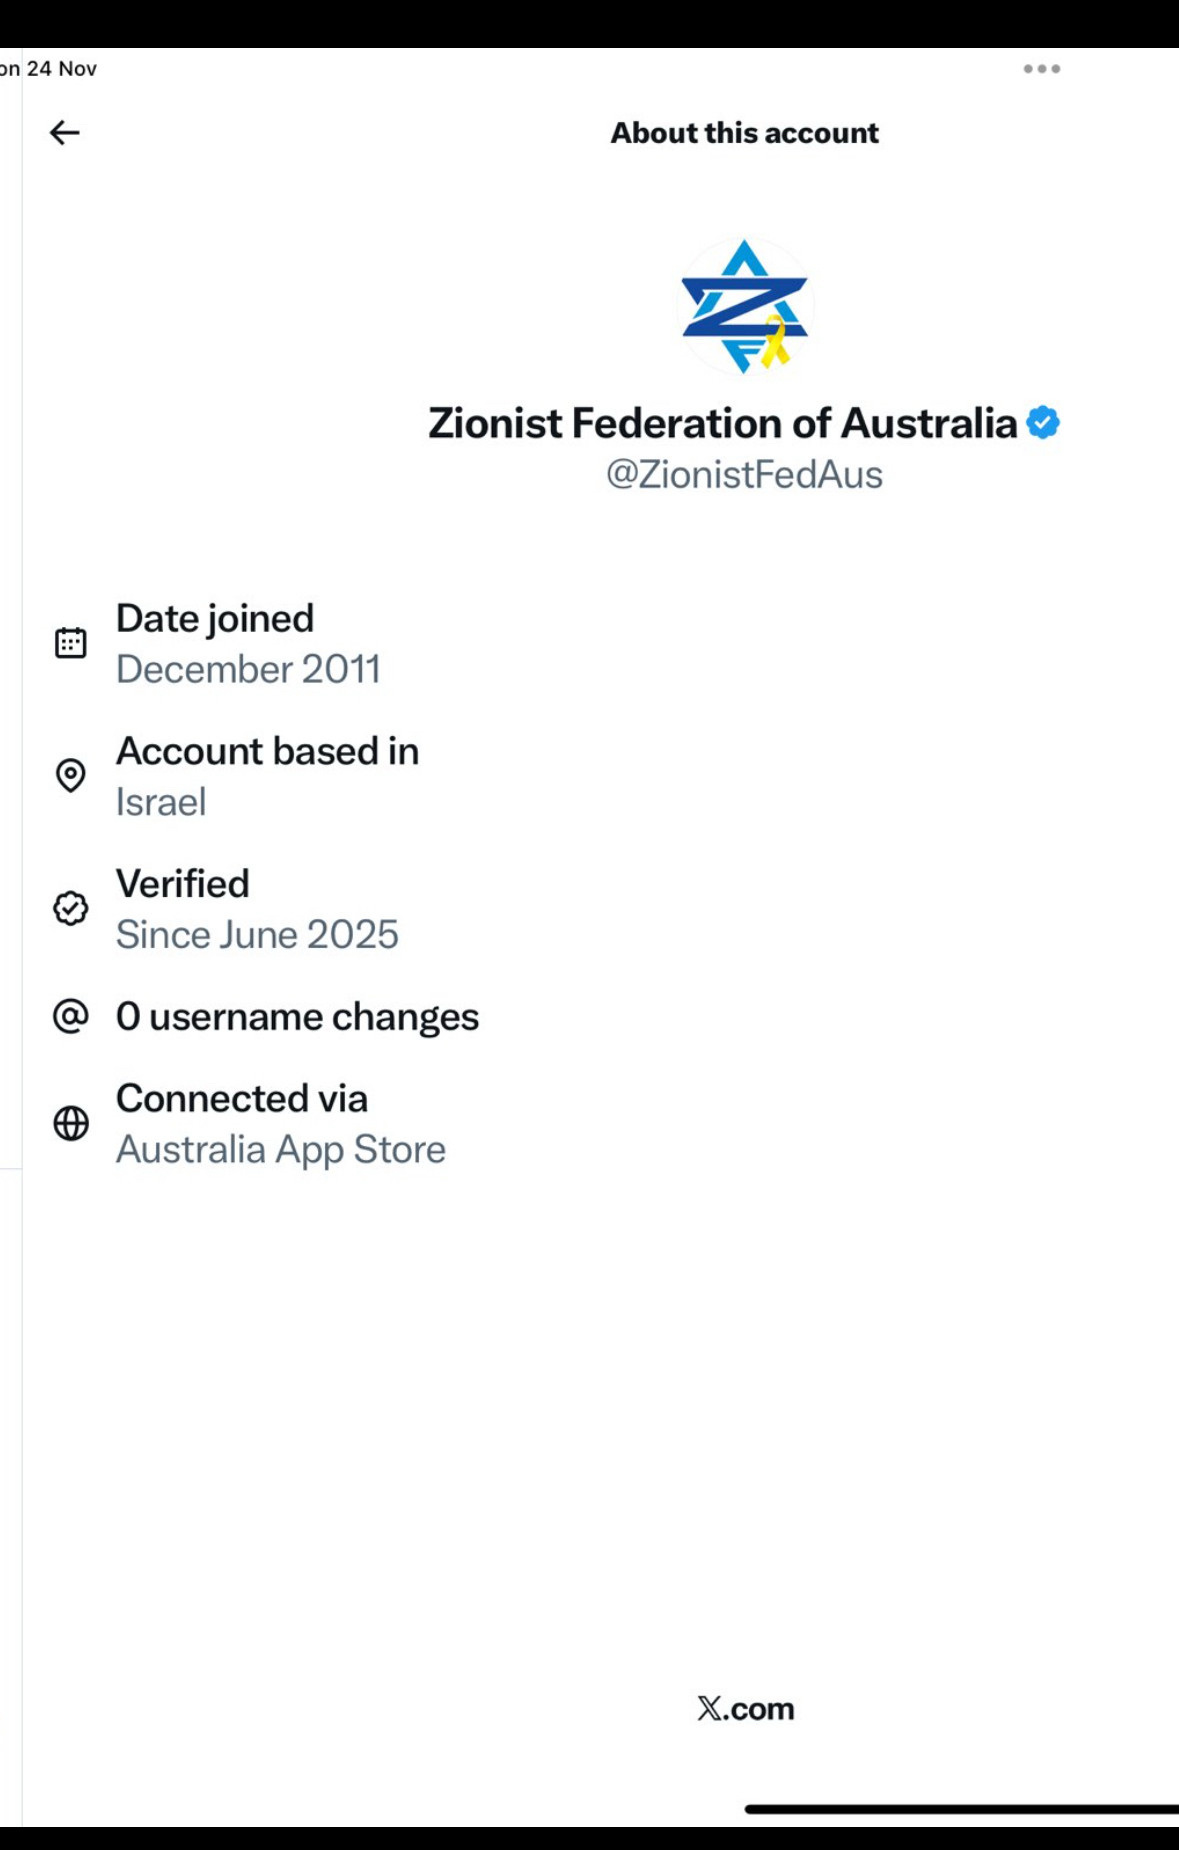Tap the Date joined row label
The height and width of the screenshot is (1850, 1179).
coord(215,619)
